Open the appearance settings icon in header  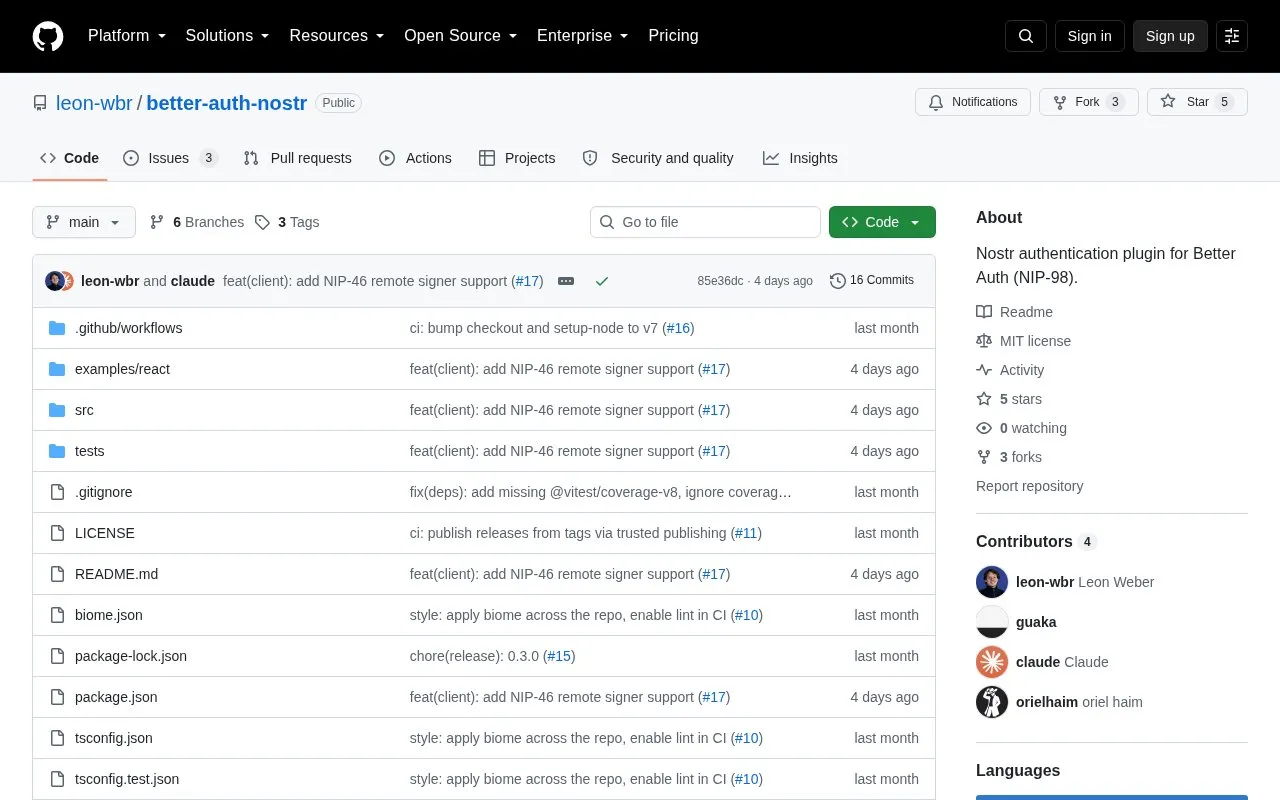coord(1232,36)
